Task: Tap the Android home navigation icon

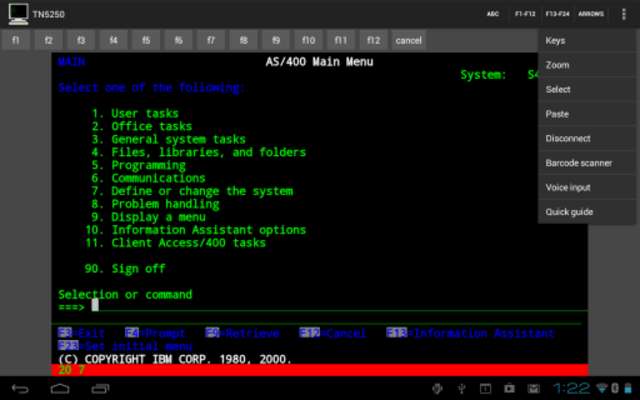Action: 60,389
